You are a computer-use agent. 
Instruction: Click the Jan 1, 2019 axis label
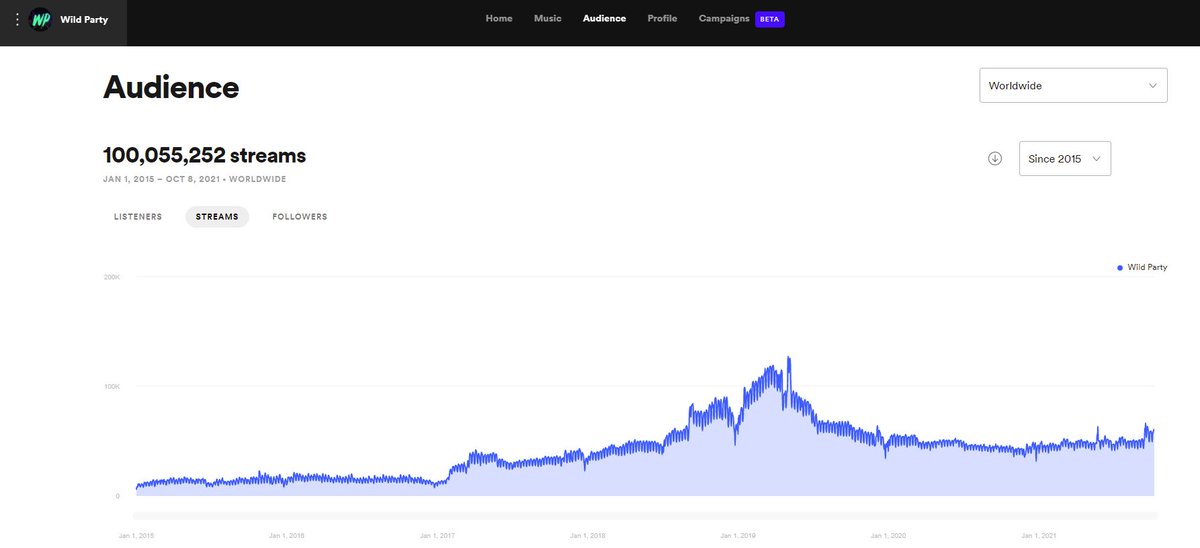pos(739,536)
